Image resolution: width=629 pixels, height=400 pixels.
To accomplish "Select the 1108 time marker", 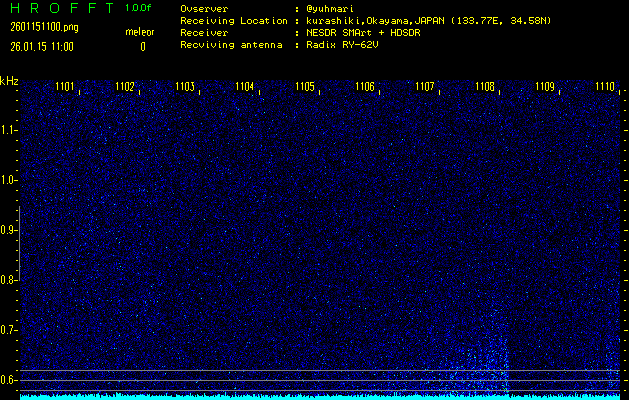I will pyautogui.click(x=485, y=87).
